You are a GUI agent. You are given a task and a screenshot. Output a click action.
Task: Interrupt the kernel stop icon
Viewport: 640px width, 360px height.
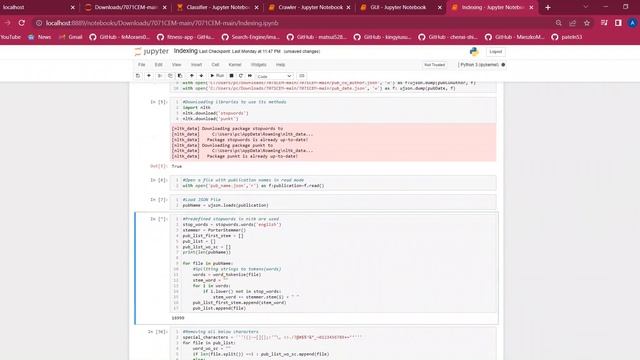(x=231, y=76)
